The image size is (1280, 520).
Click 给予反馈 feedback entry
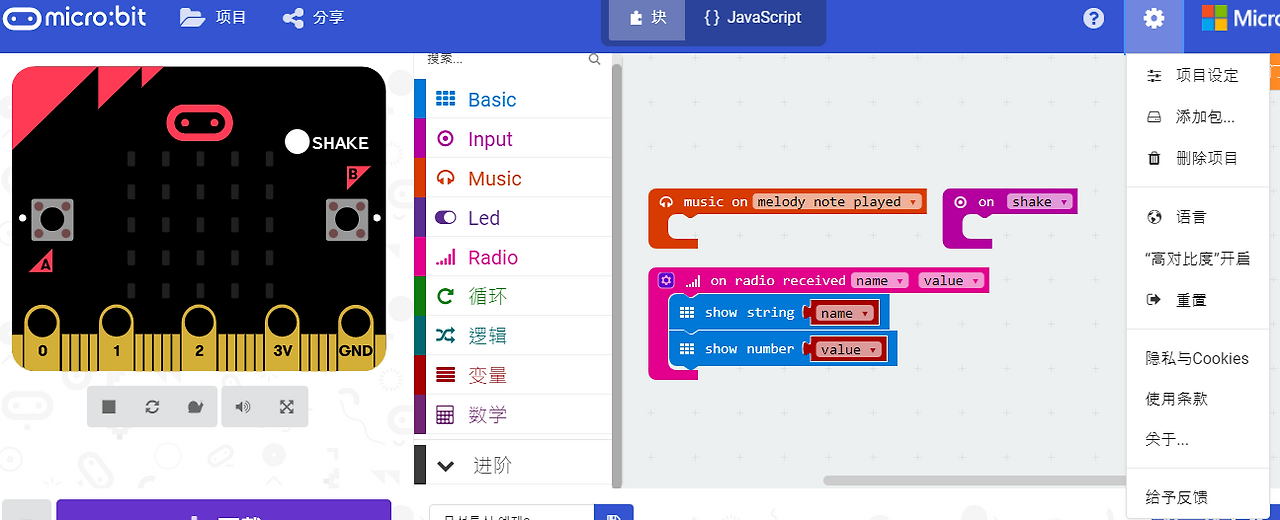pos(1197,497)
